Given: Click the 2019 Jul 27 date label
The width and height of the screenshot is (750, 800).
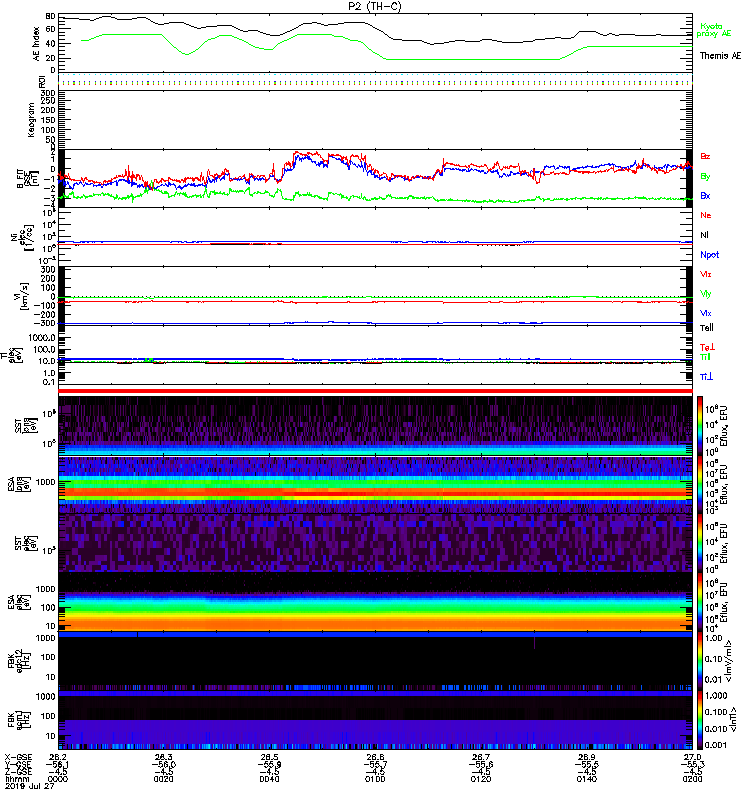Looking at the screenshot, I should (x=30, y=787).
